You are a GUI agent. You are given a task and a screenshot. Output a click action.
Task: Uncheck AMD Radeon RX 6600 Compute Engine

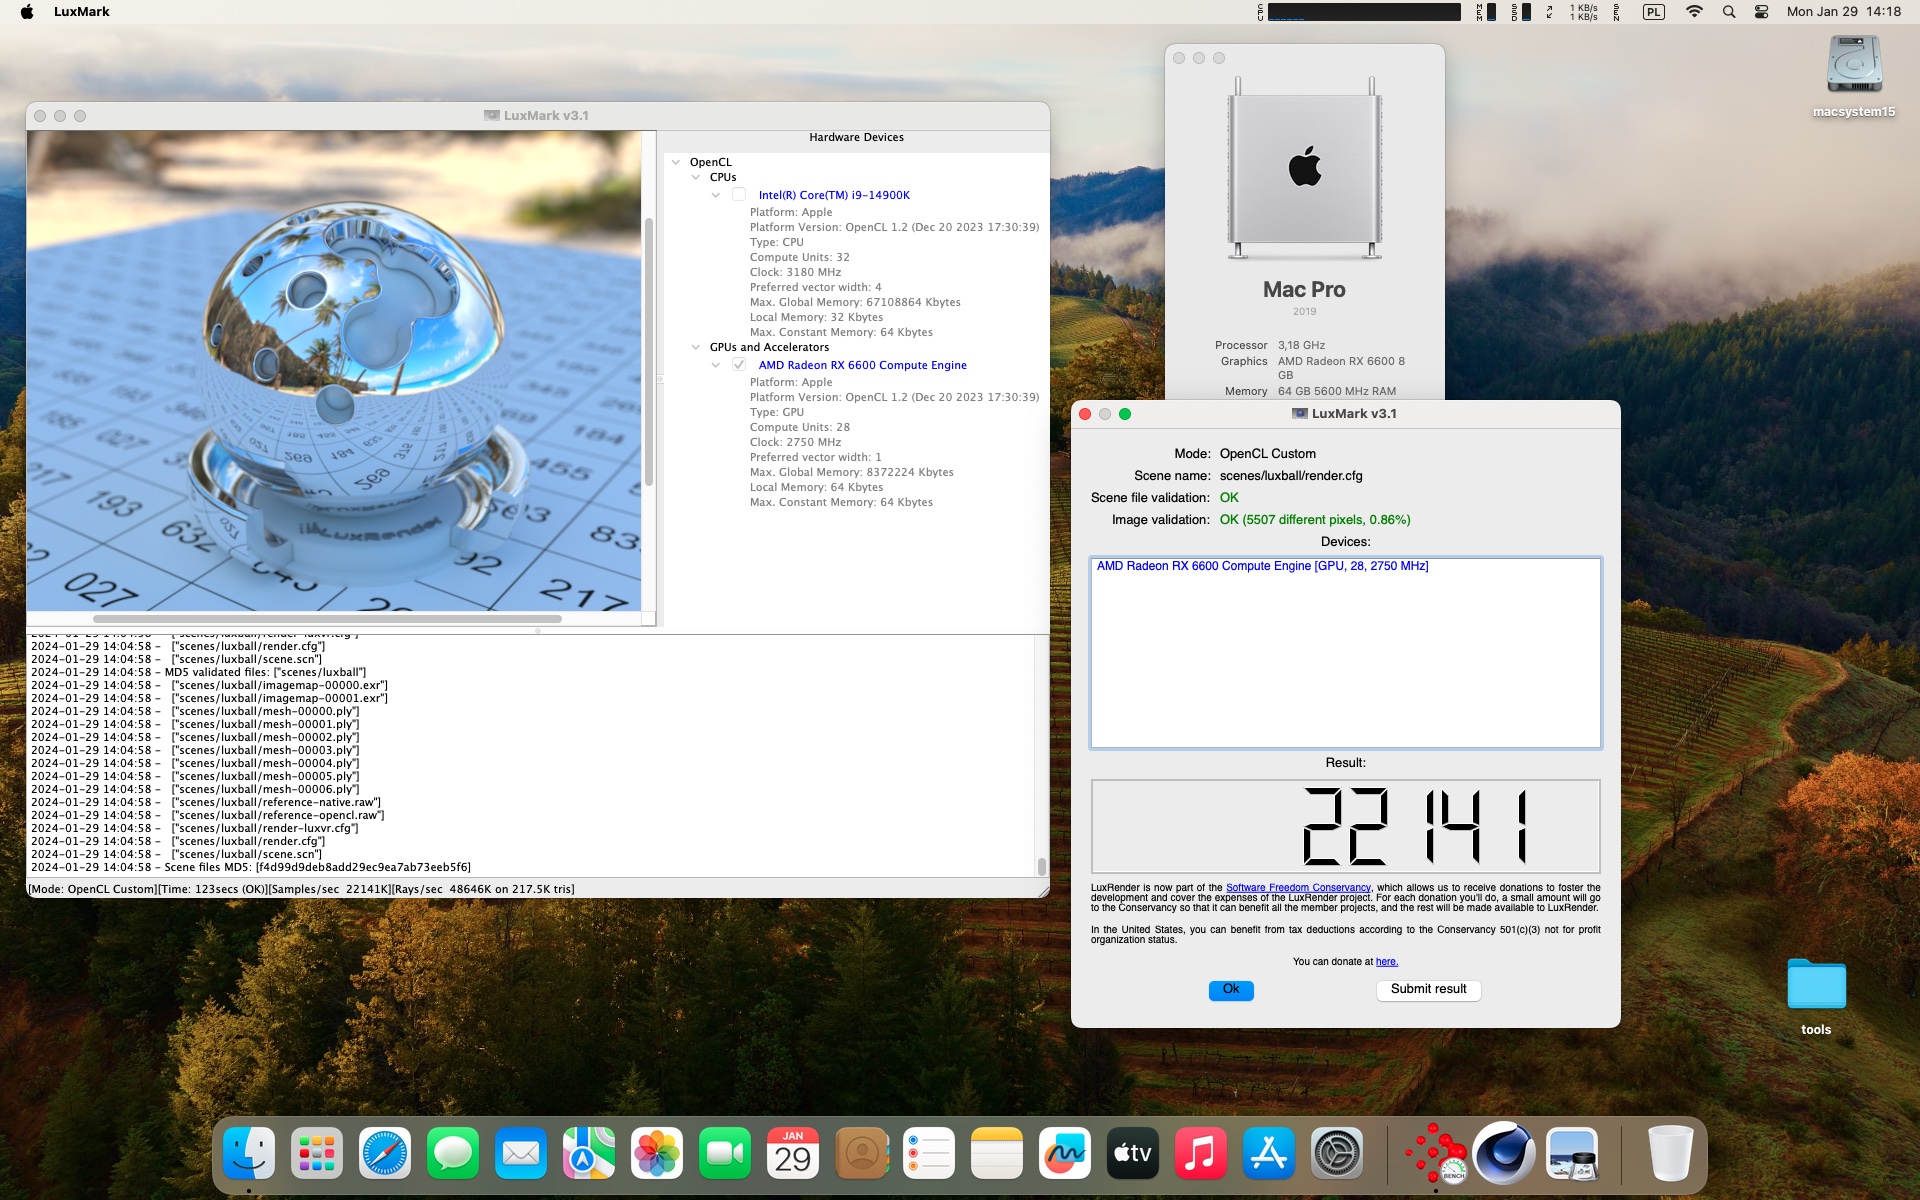pos(739,365)
